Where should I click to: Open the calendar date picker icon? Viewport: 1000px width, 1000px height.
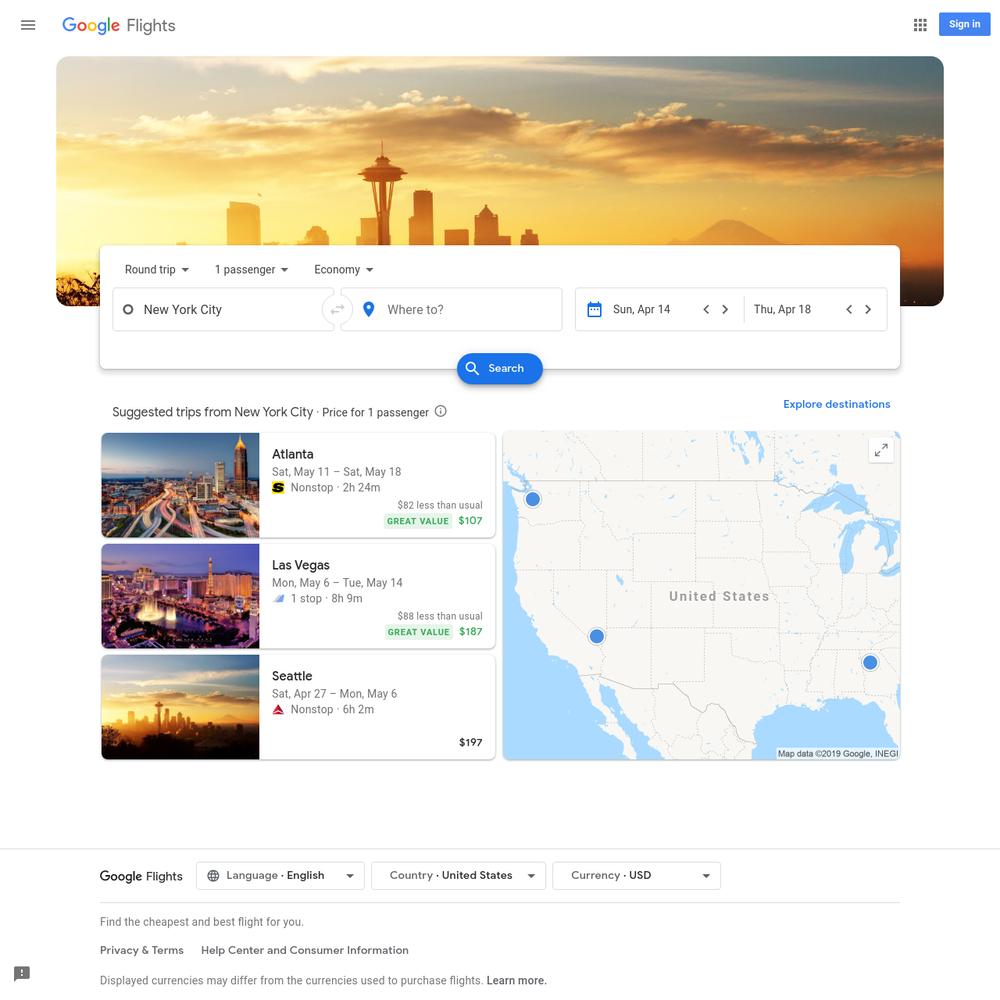(x=594, y=309)
